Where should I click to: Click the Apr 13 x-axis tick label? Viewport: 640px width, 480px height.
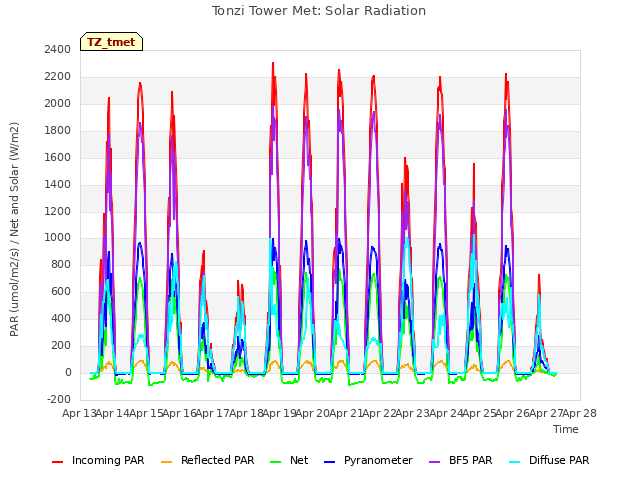79,413
